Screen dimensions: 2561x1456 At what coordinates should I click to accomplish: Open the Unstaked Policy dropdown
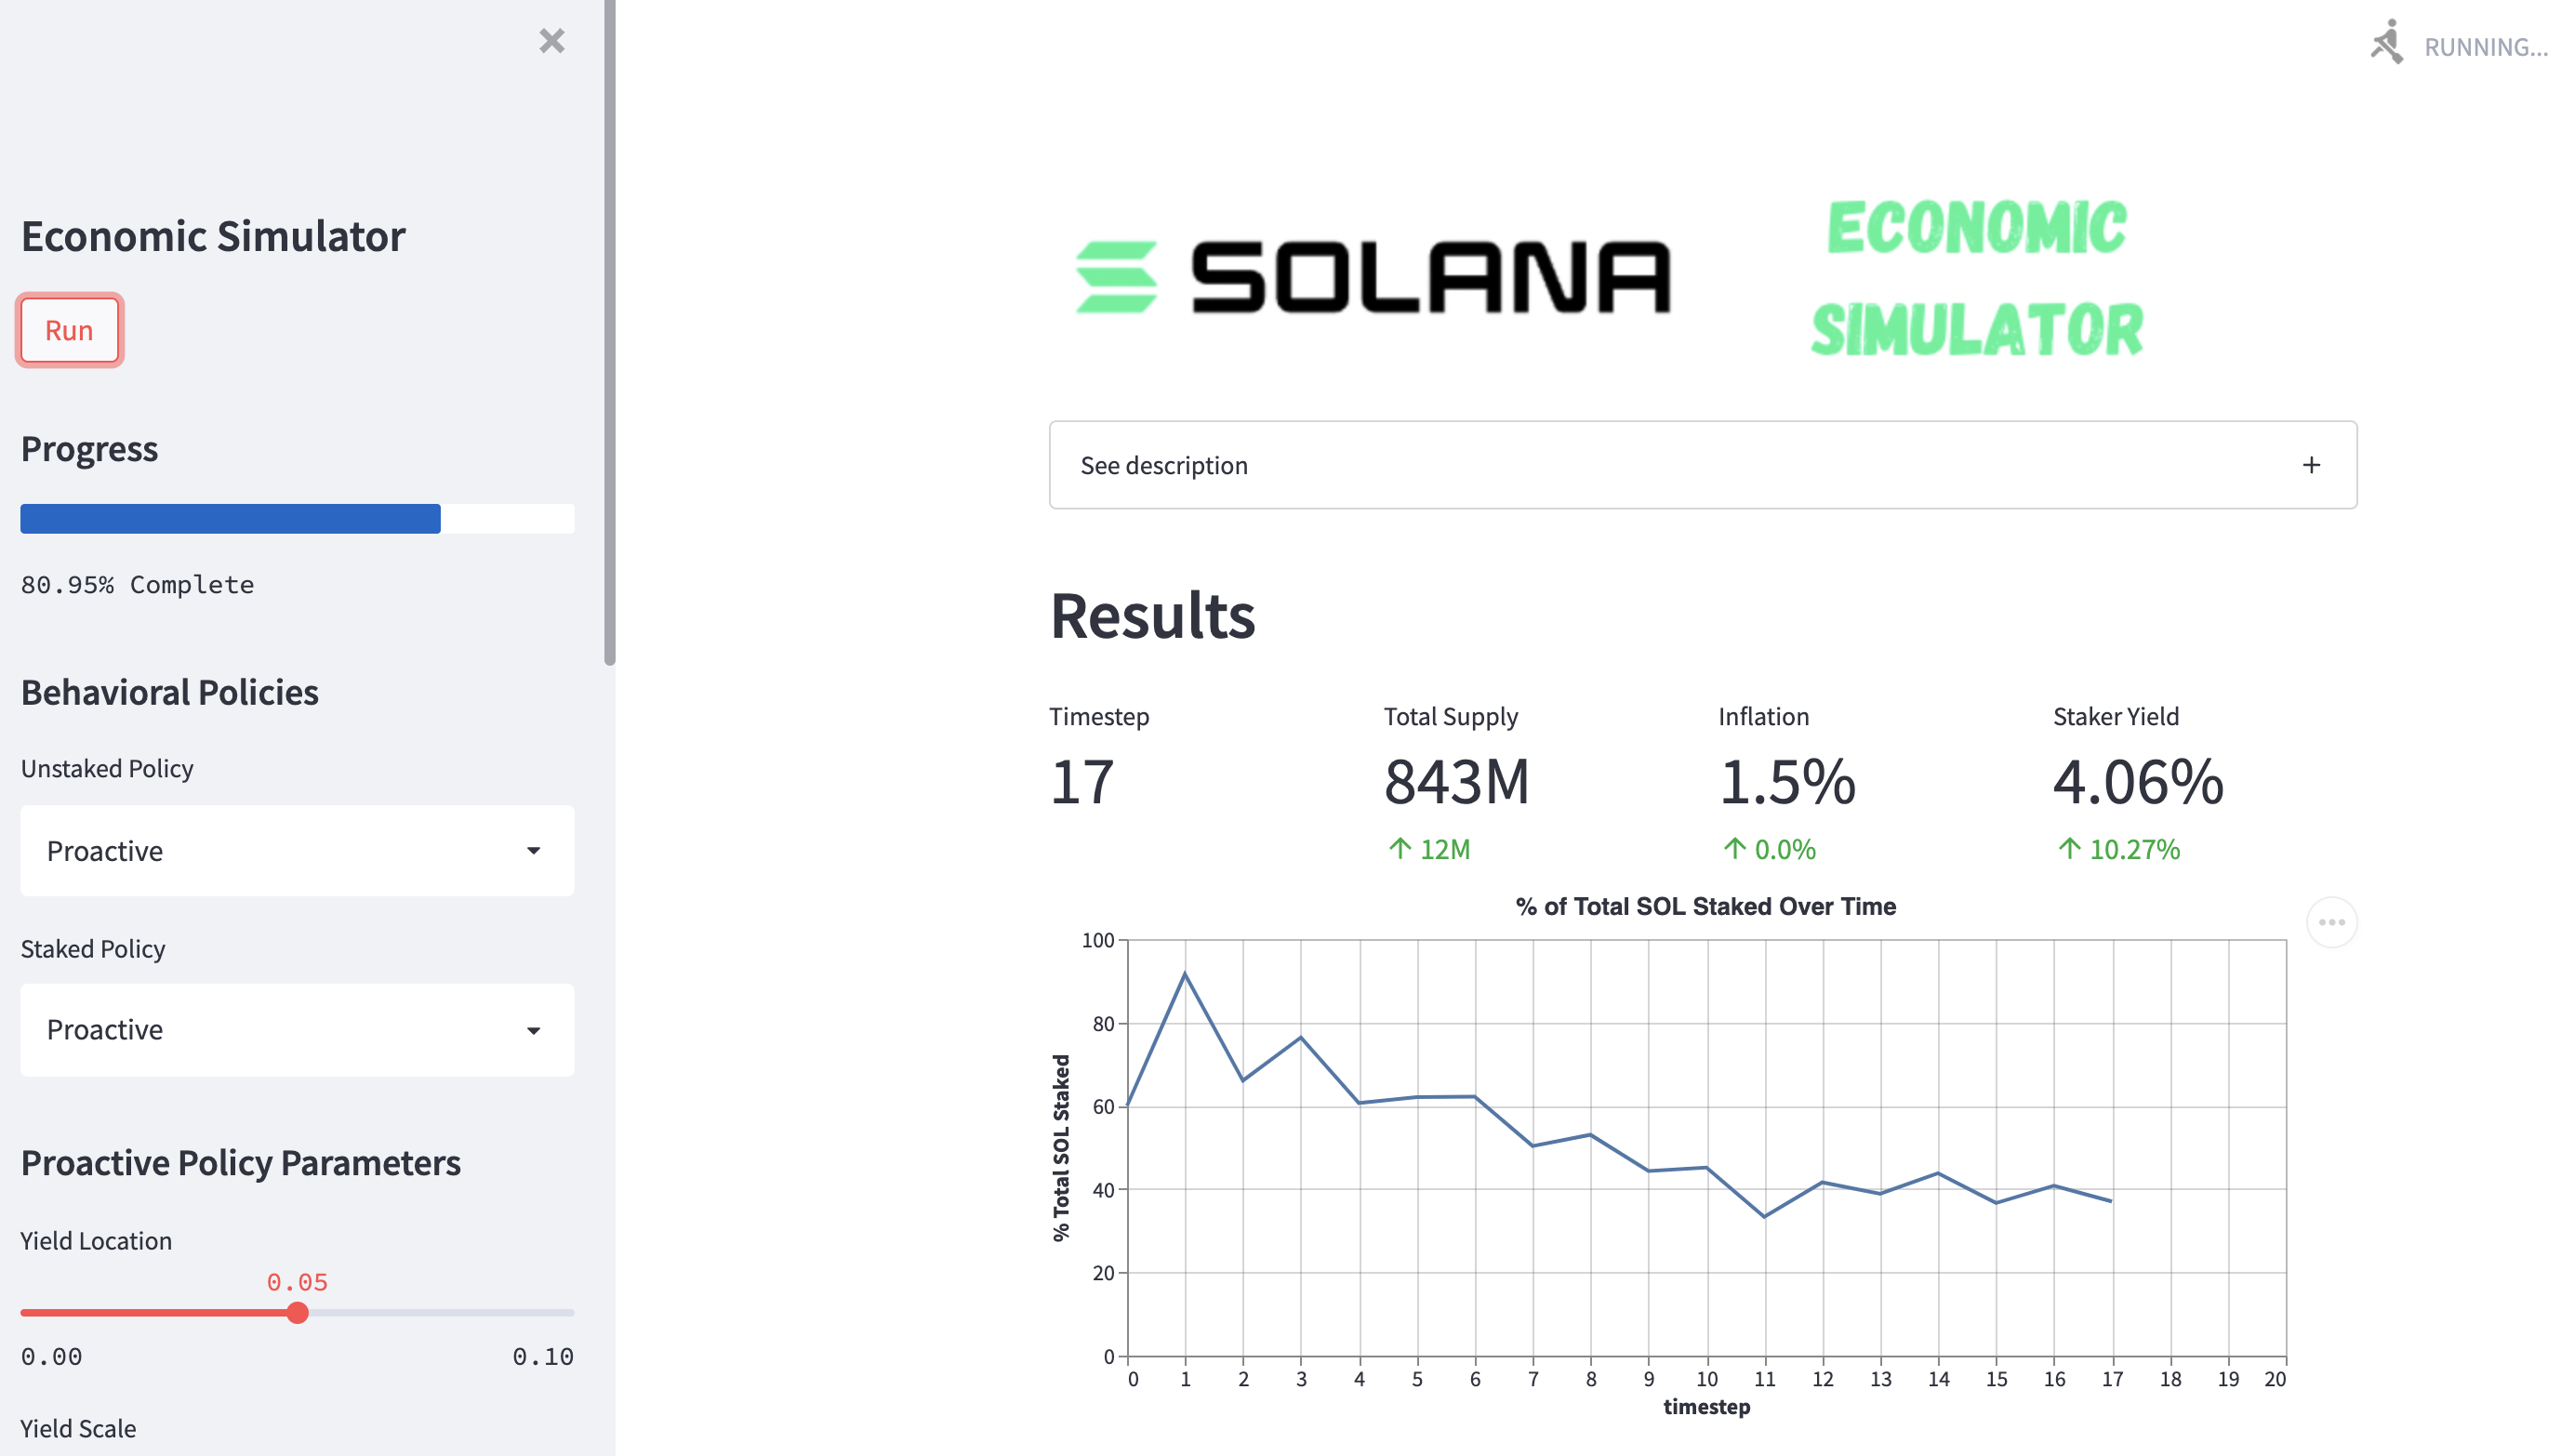pos(297,851)
